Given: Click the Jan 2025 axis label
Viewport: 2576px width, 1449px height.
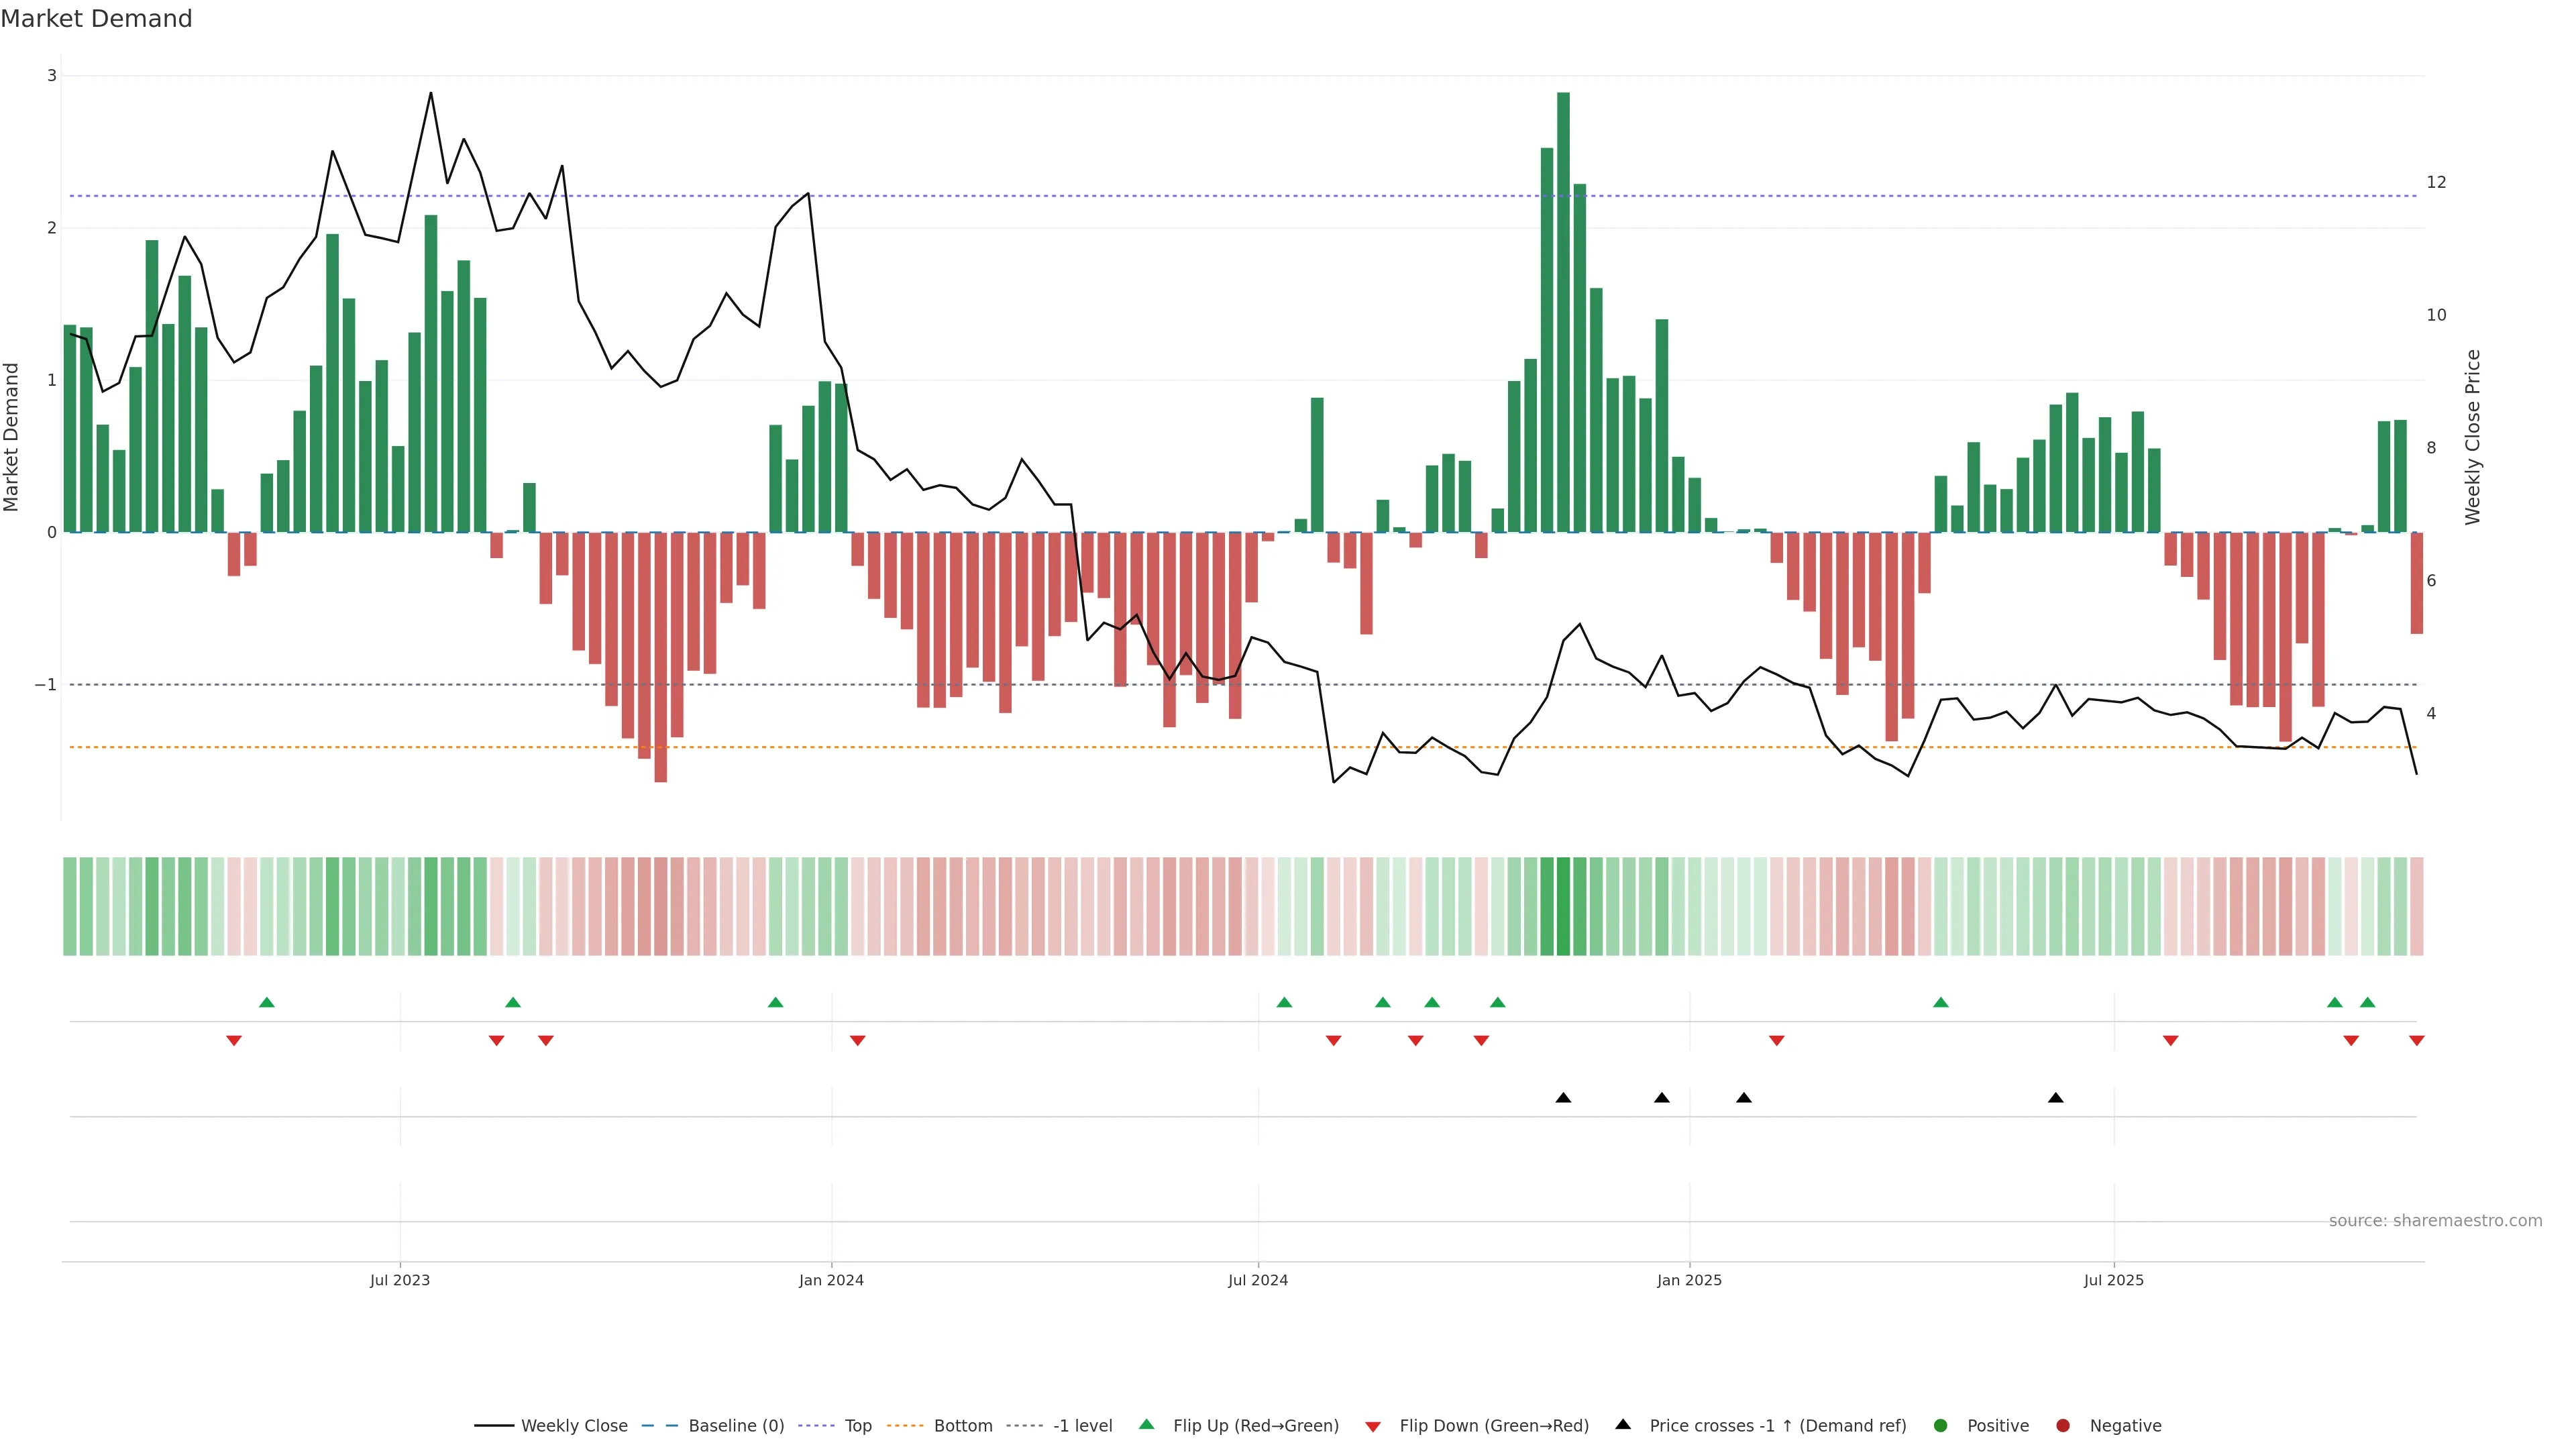Looking at the screenshot, I should pos(1689,1280).
